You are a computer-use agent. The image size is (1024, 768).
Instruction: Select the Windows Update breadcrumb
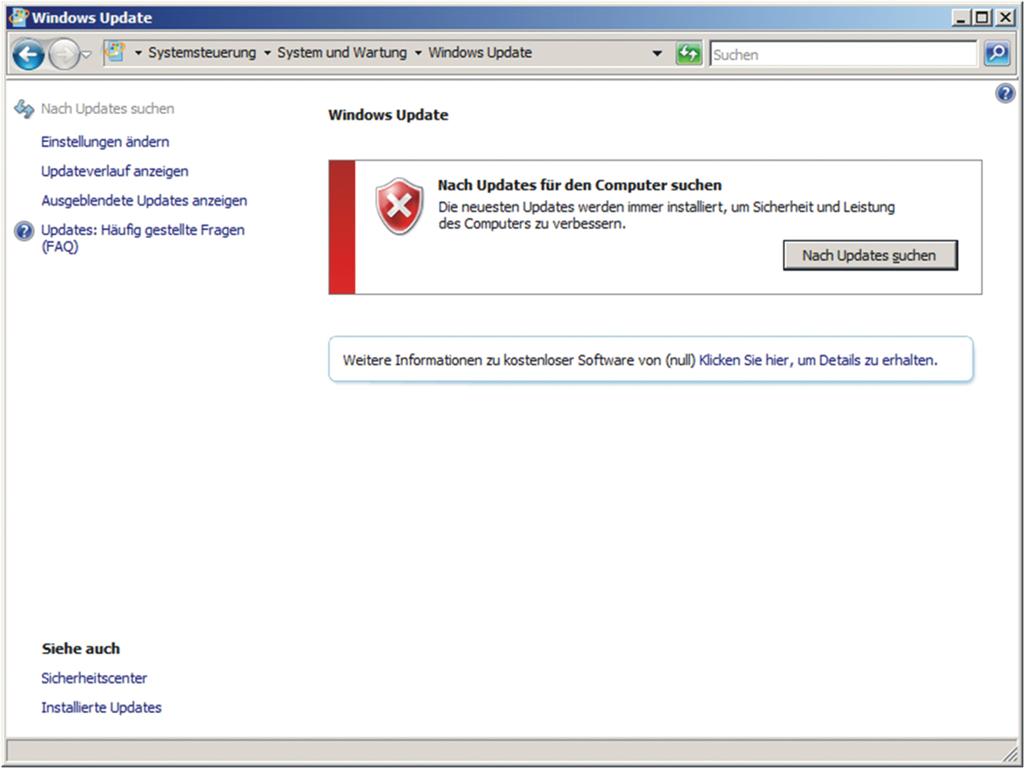(480, 52)
